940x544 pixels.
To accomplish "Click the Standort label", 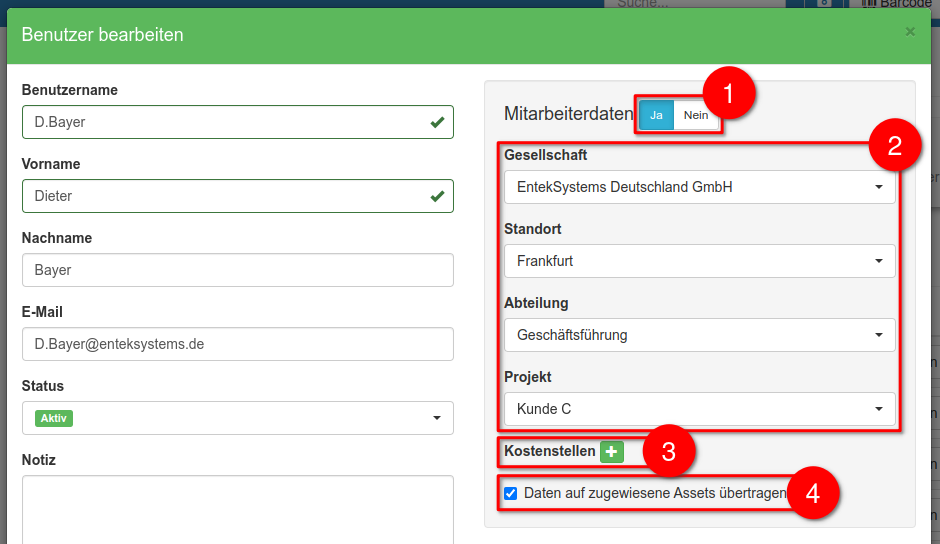I will tap(533, 229).
